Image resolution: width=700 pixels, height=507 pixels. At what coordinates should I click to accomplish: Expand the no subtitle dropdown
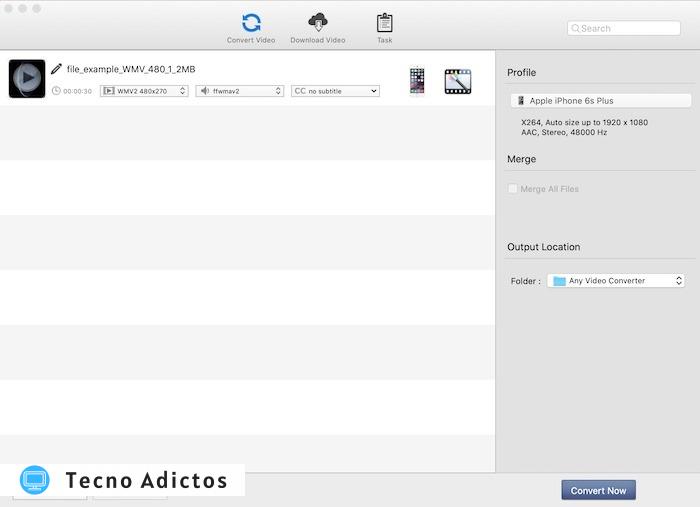pyautogui.click(x=335, y=91)
